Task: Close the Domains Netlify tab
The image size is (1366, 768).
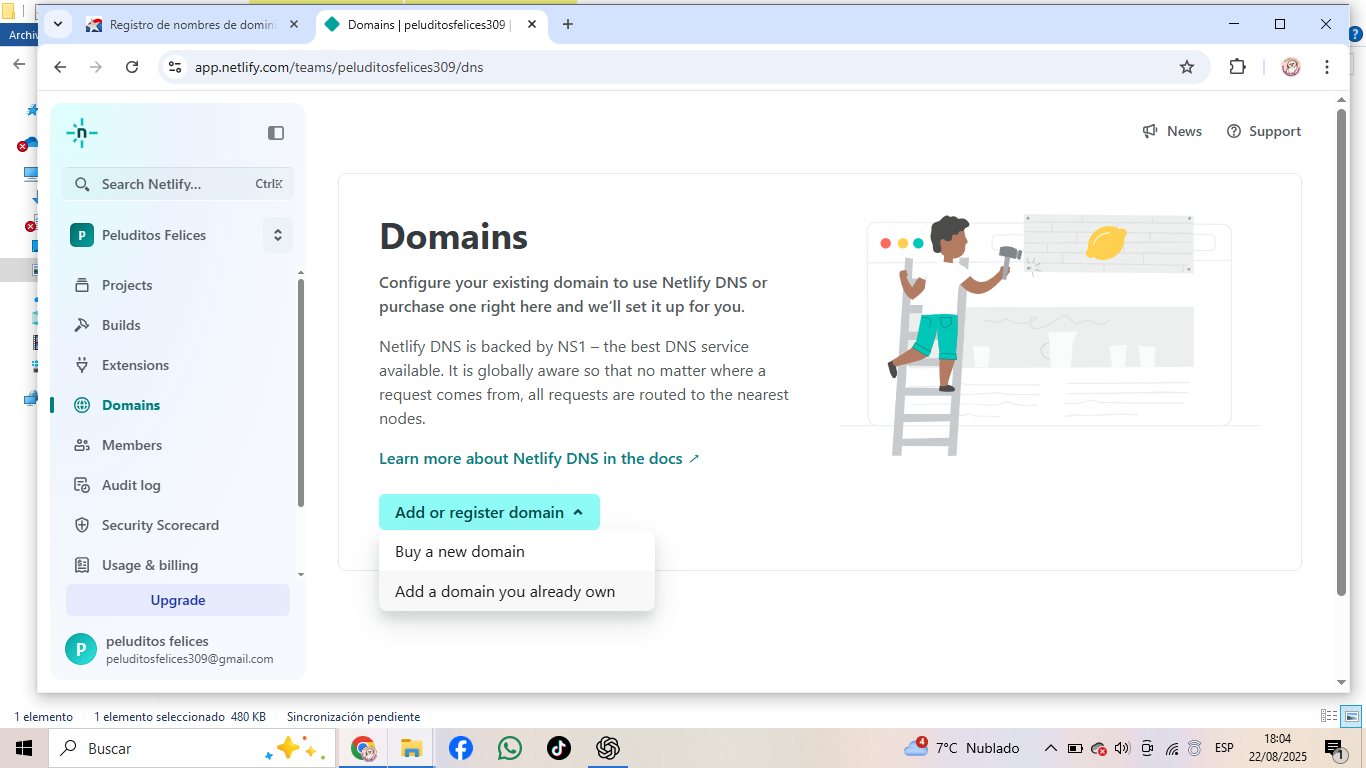Action: pos(532,25)
